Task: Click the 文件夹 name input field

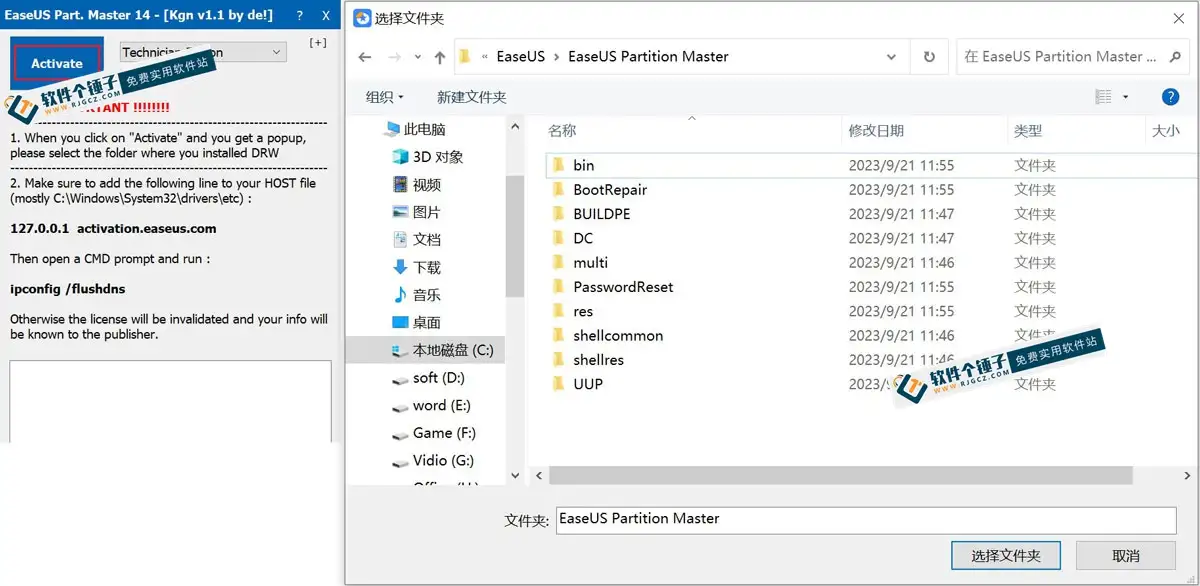Action: click(x=866, y=520)
